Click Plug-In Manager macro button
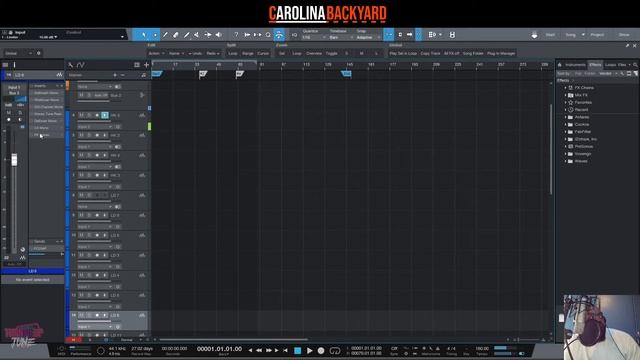 click(501, 53)
